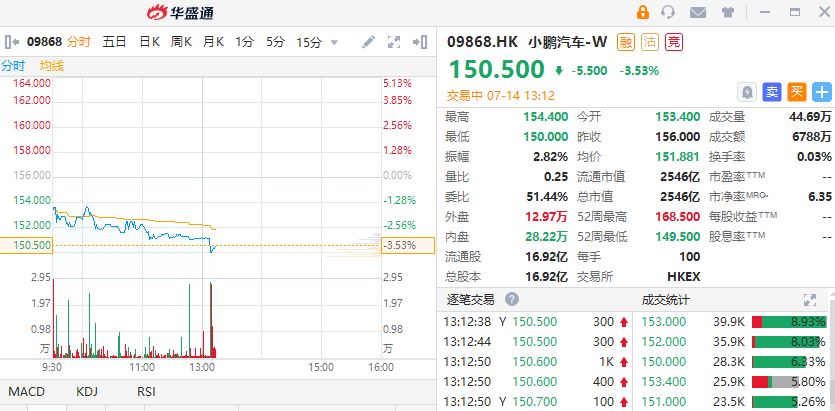Image resolution: width=835 pixels, height=411 pixels.
Task: Switch to the 日K chart tab
Action: point(149,42)
